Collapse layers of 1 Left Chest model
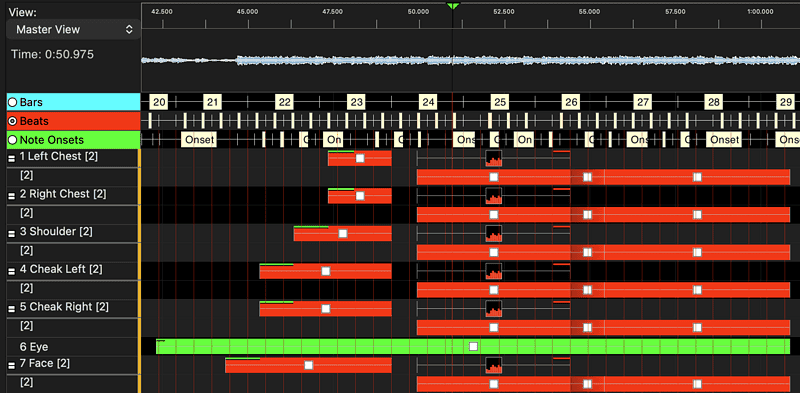The width and height of the screenshot is (800, 393). pyautogui.click(x=11, y=158)
